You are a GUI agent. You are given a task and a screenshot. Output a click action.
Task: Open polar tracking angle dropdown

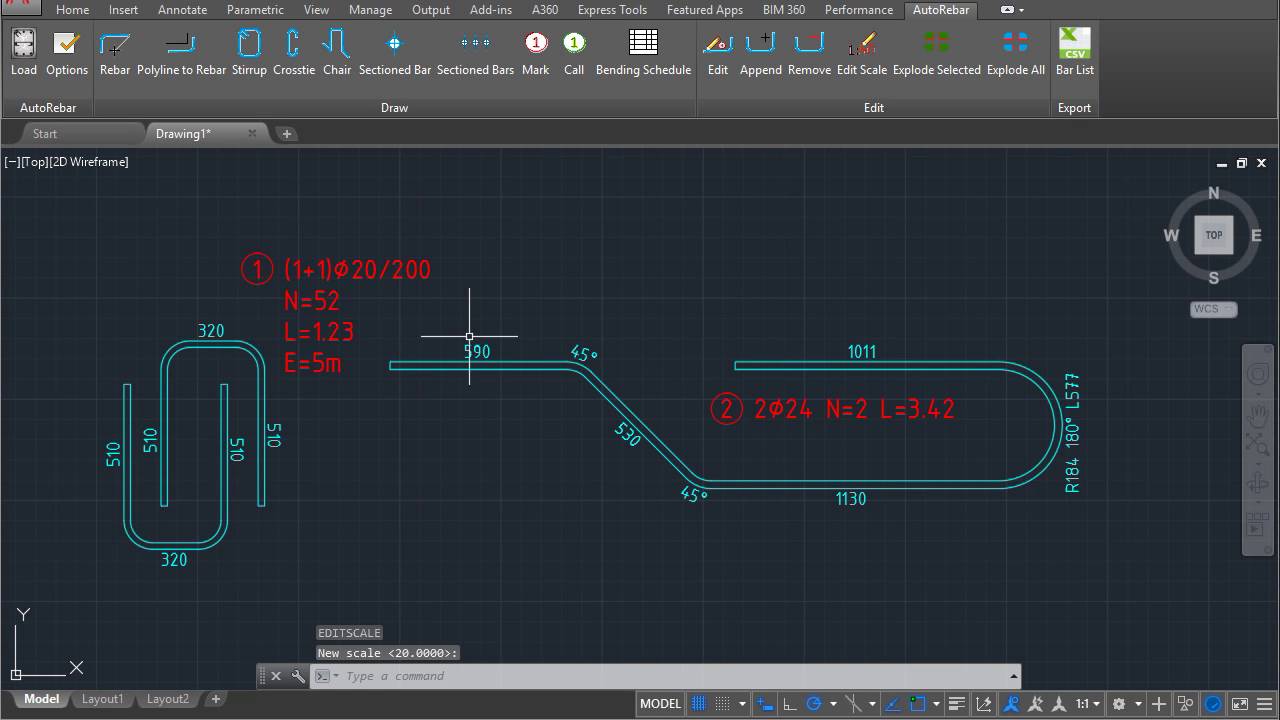831,704
